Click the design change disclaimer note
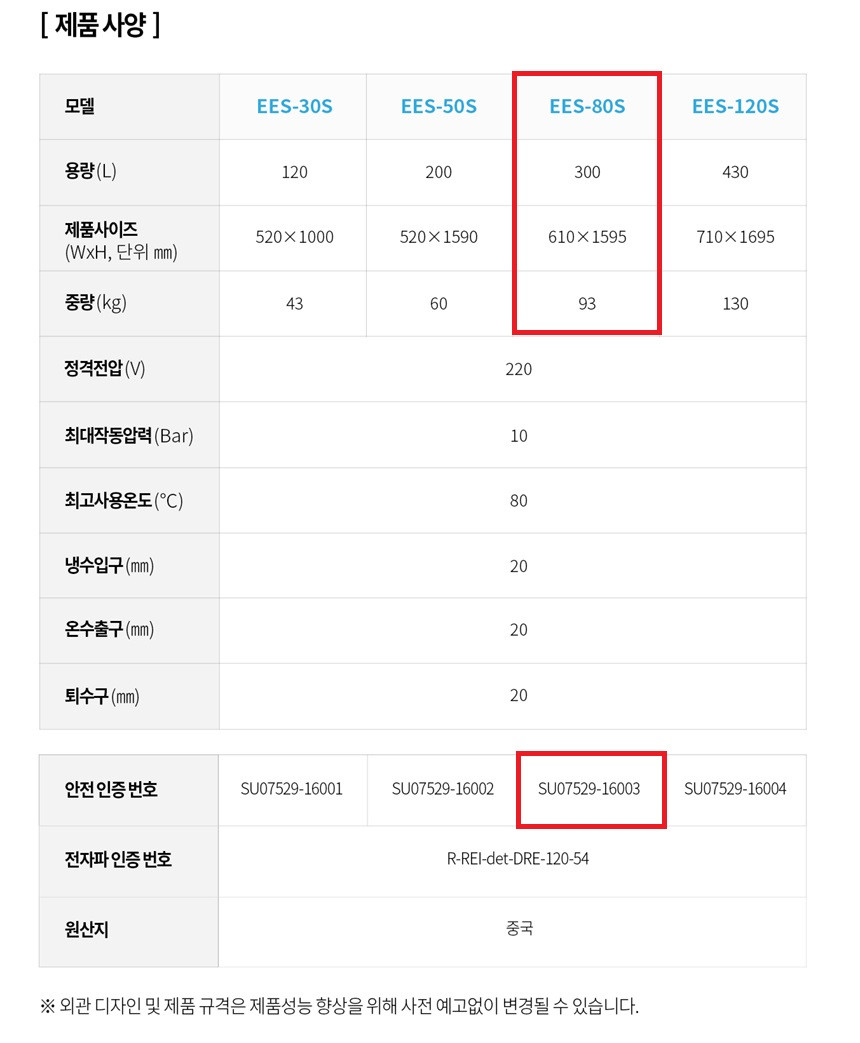The height and width of the screenshot is (1043, 860). (339, 1006)
